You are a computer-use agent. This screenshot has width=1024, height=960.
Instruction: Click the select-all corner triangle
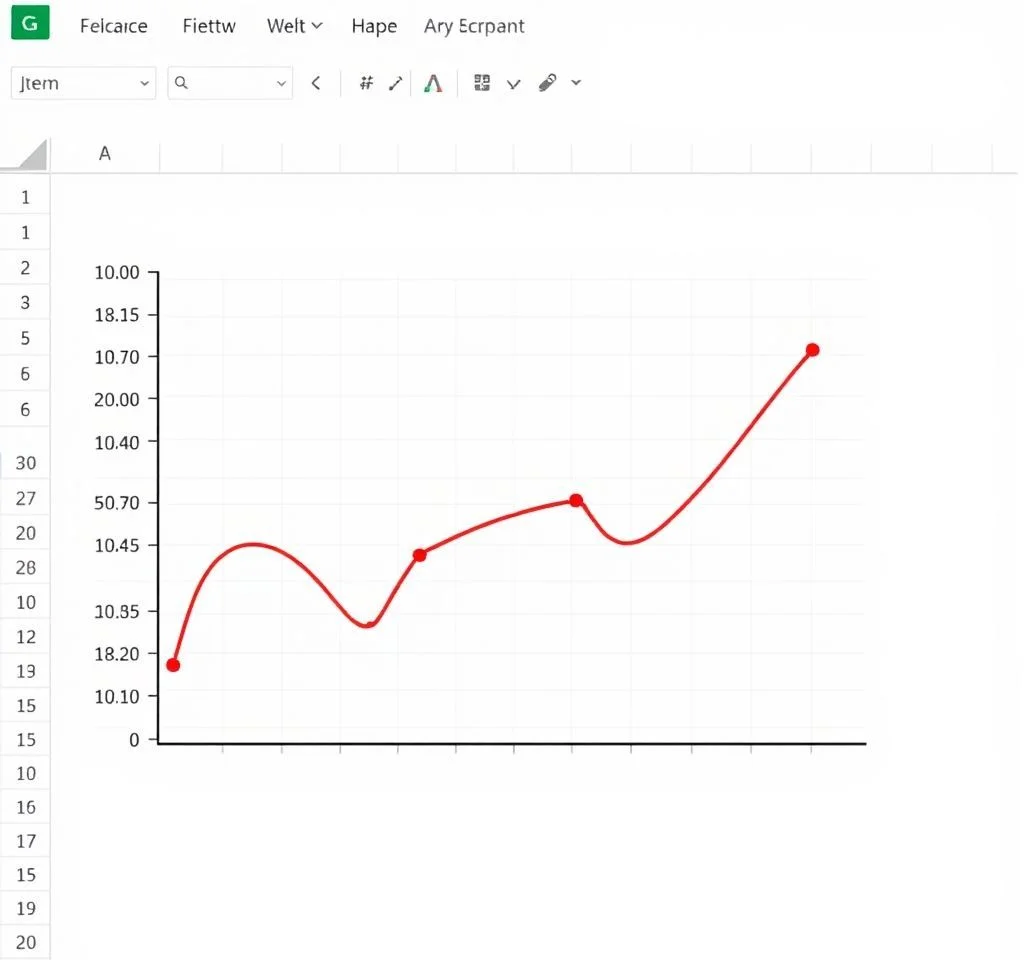pos(27,154)
